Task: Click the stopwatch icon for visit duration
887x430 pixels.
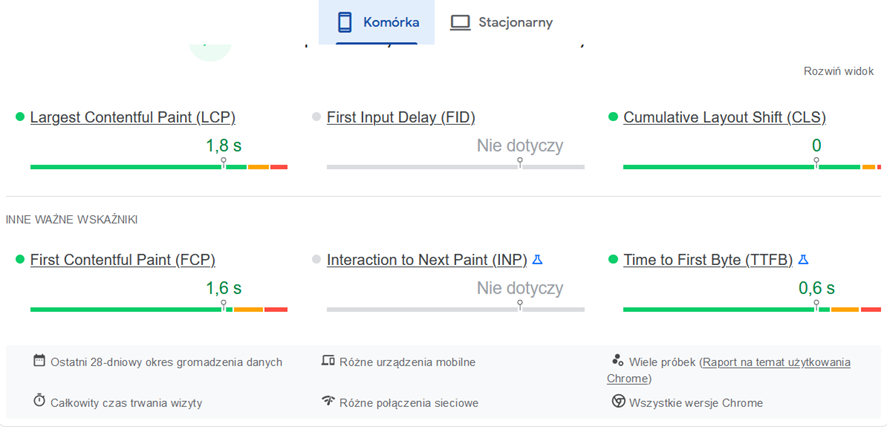Action: (39, 401)
